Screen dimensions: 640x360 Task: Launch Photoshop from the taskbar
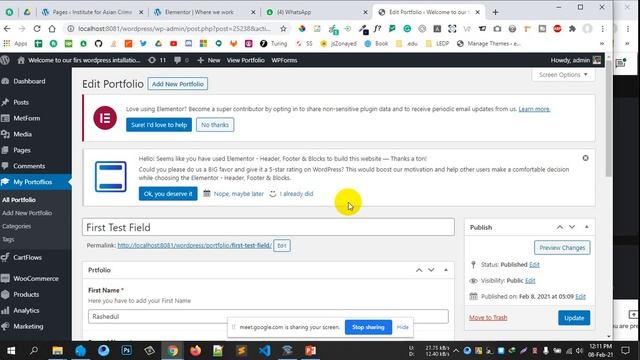pos(126,351)
